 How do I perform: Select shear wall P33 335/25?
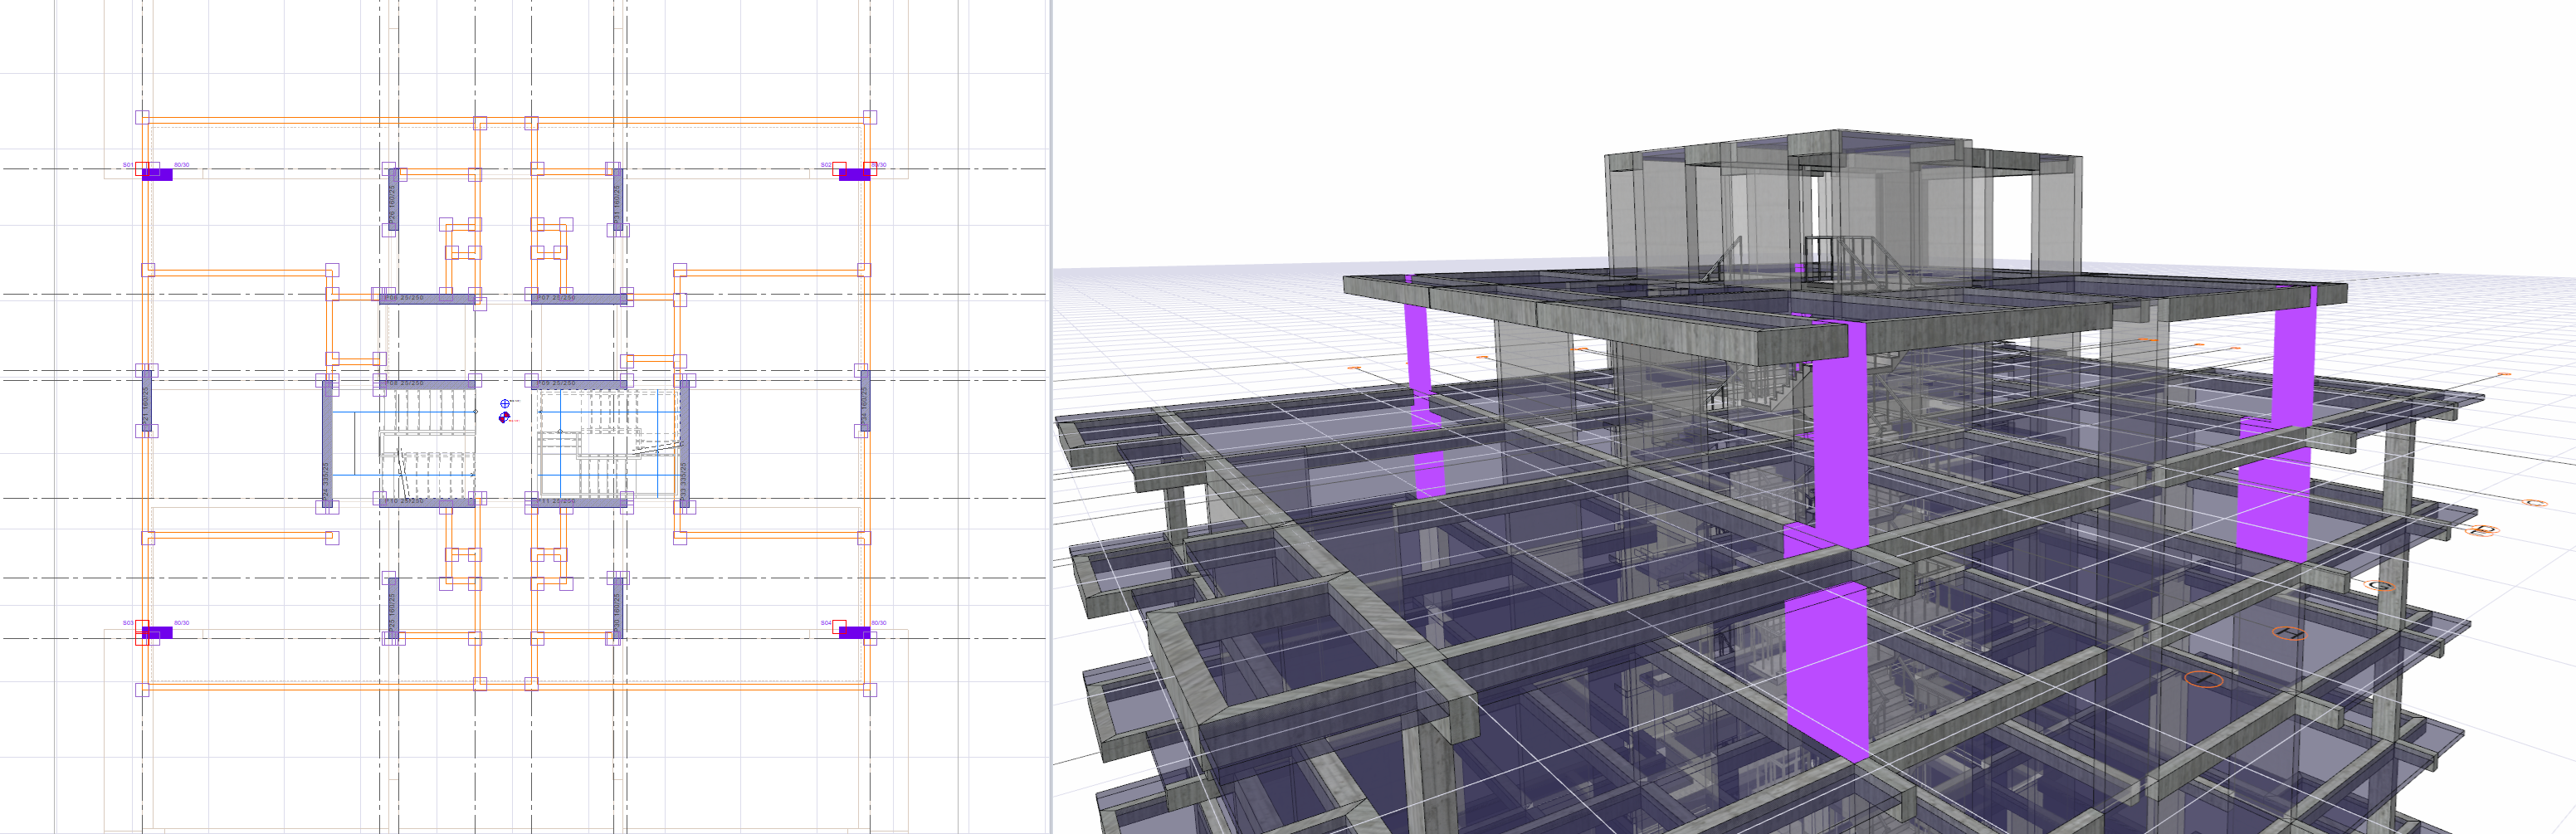(684, 443)
